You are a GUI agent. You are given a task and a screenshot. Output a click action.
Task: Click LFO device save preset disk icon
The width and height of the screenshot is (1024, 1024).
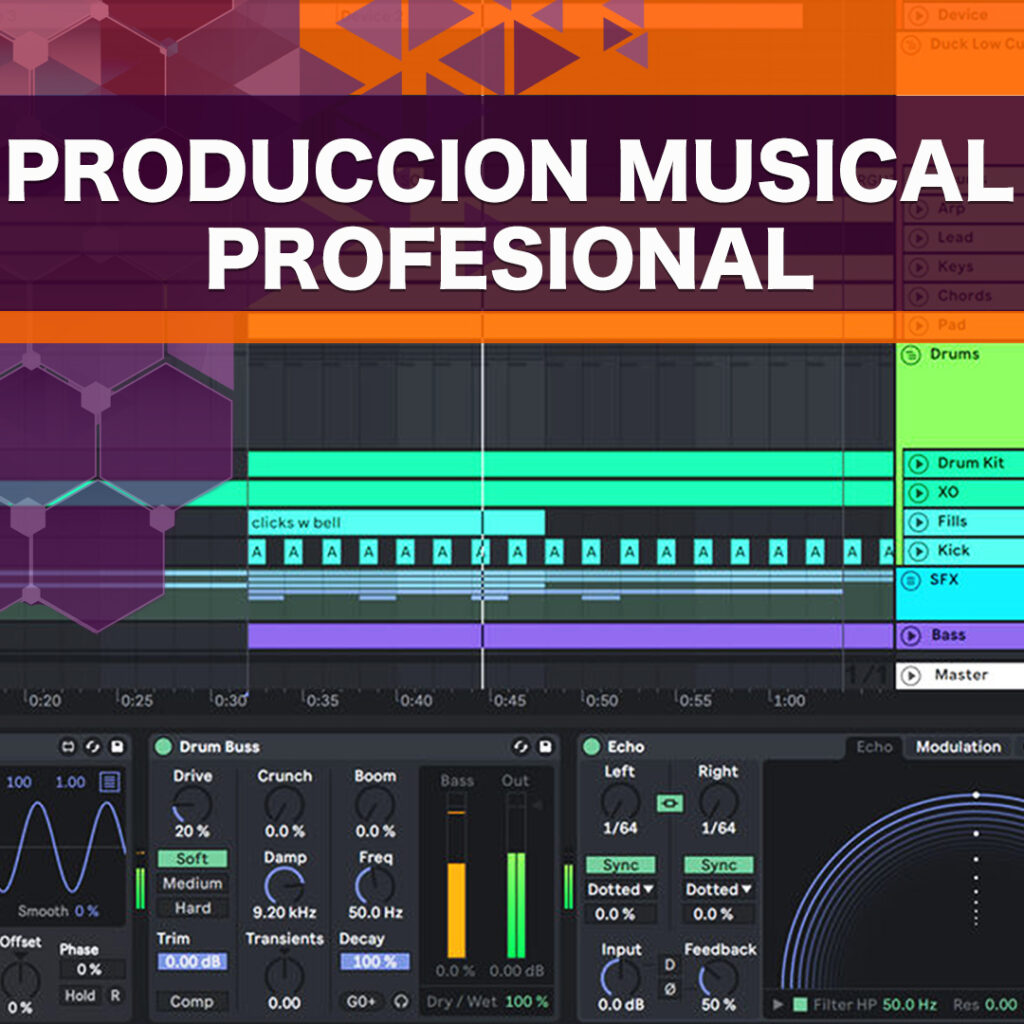(117, 746)
